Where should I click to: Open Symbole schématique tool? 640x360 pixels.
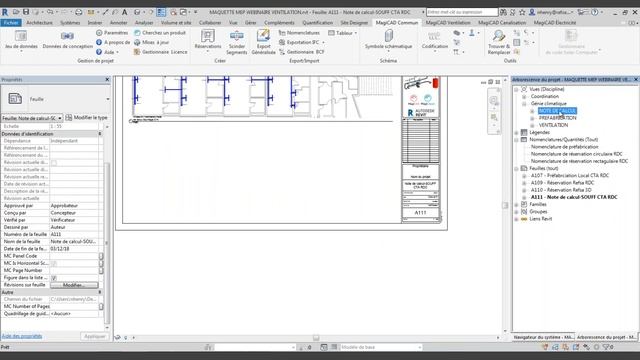click(x=389, y=40)
